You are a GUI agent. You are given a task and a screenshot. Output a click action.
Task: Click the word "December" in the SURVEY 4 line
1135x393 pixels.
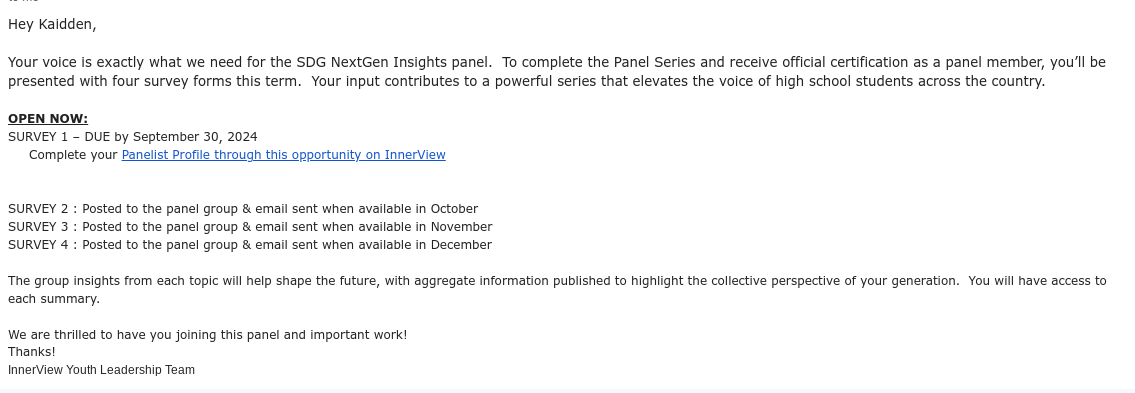point(461,245)
